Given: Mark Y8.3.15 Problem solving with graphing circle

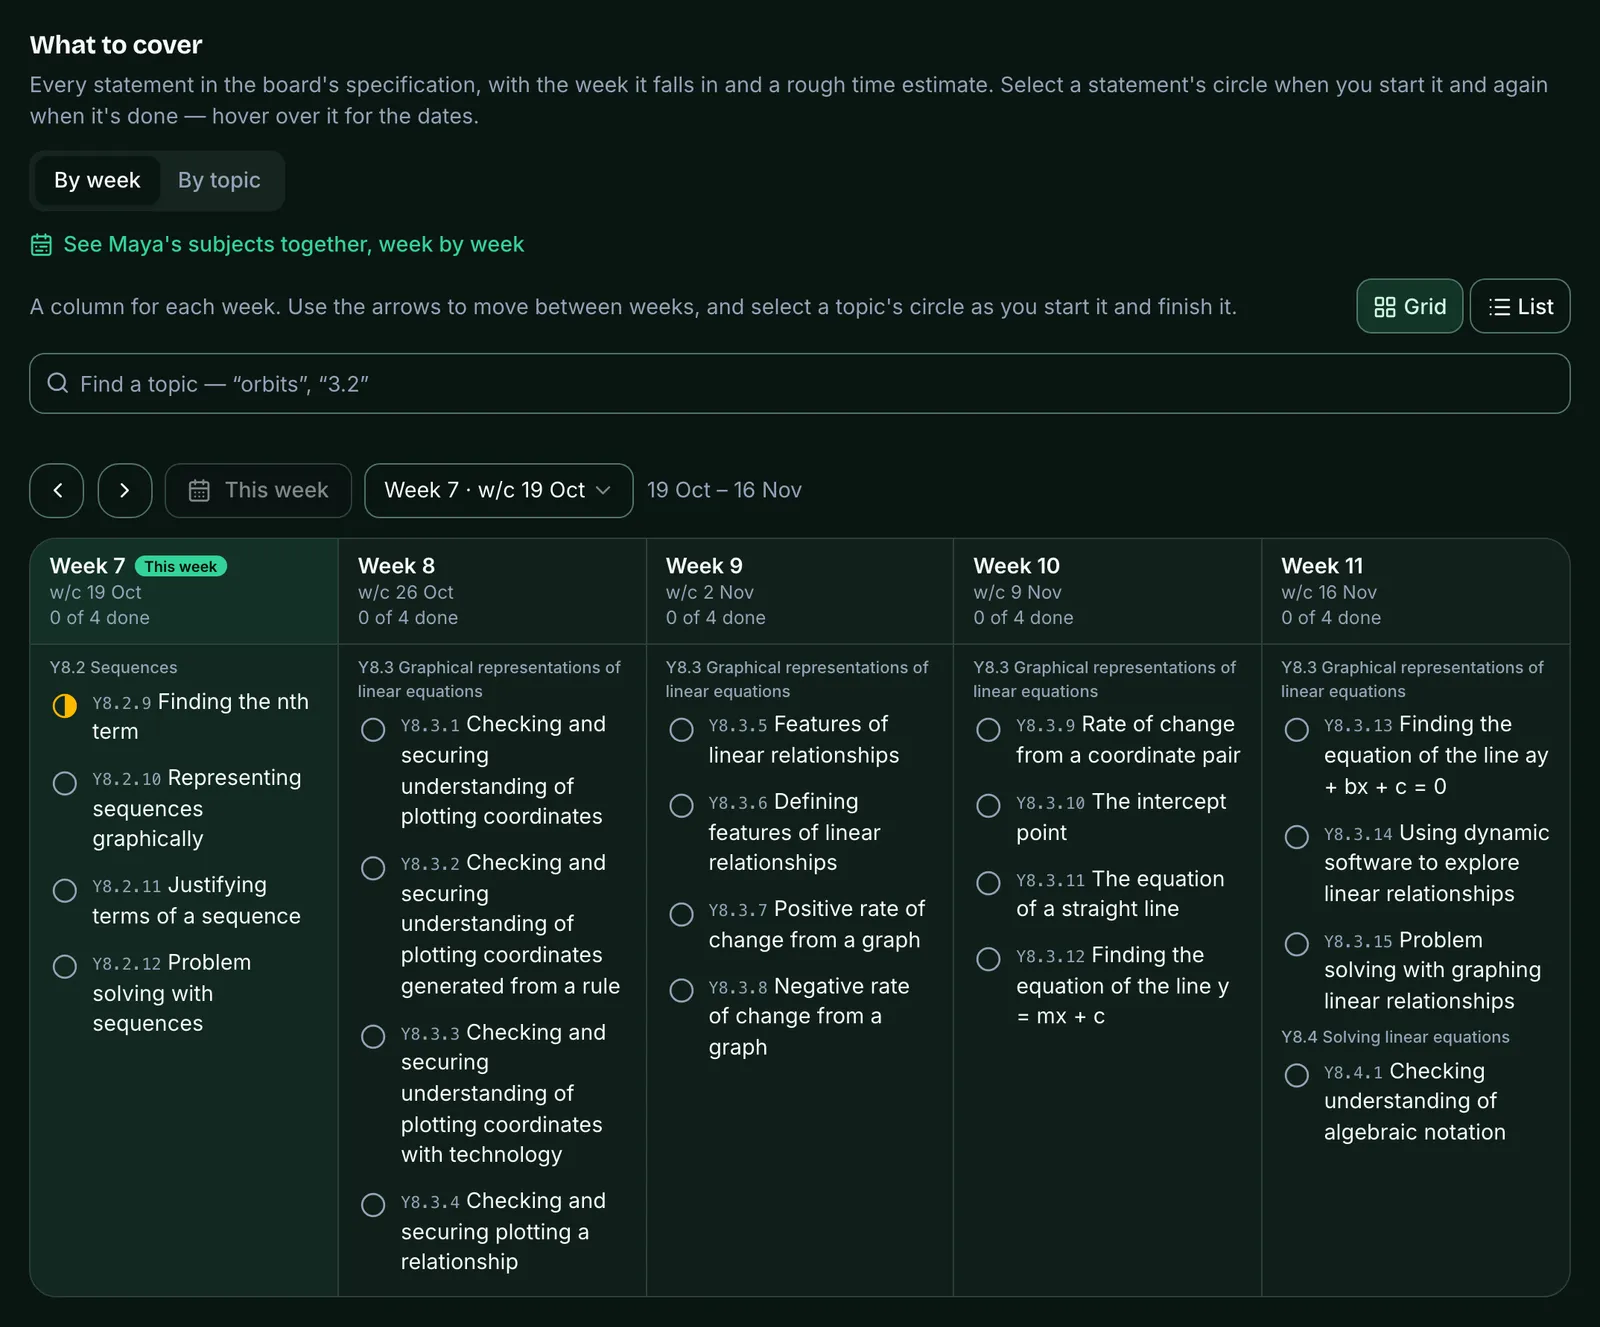Looking at the screenshot, I should (1296, 944).
